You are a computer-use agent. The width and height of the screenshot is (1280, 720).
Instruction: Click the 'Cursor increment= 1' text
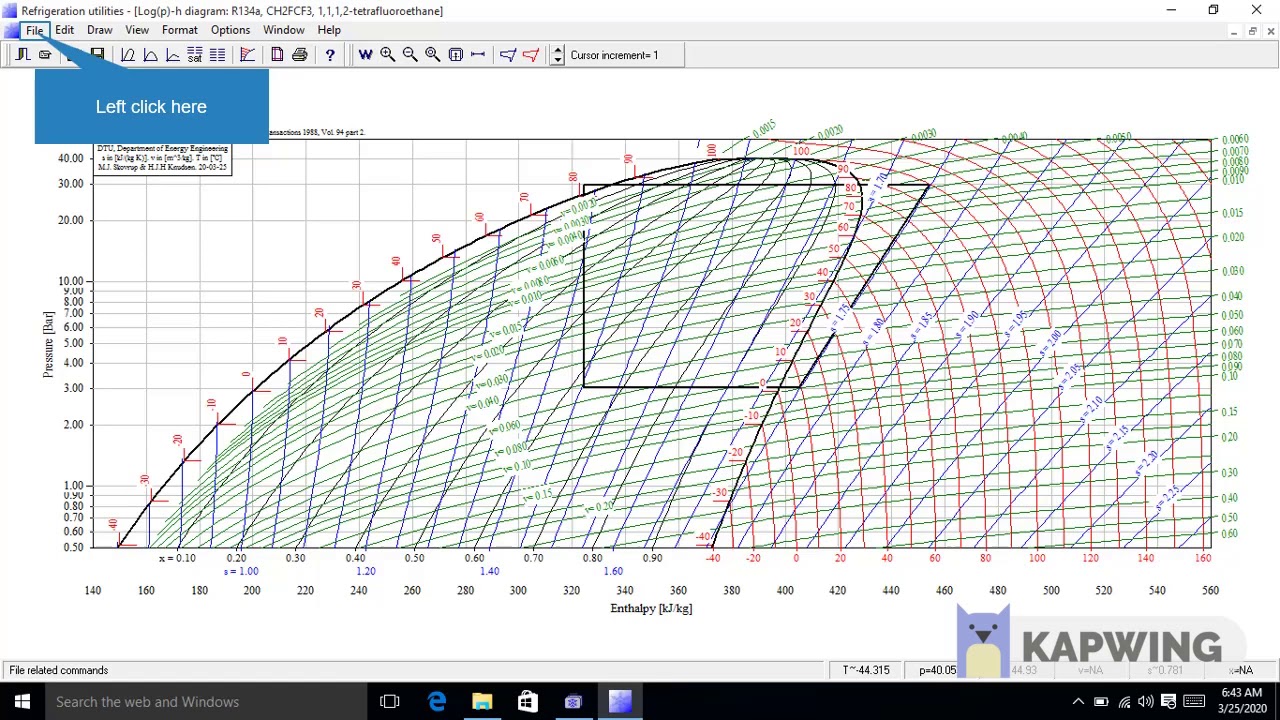(x=614, y=55)
